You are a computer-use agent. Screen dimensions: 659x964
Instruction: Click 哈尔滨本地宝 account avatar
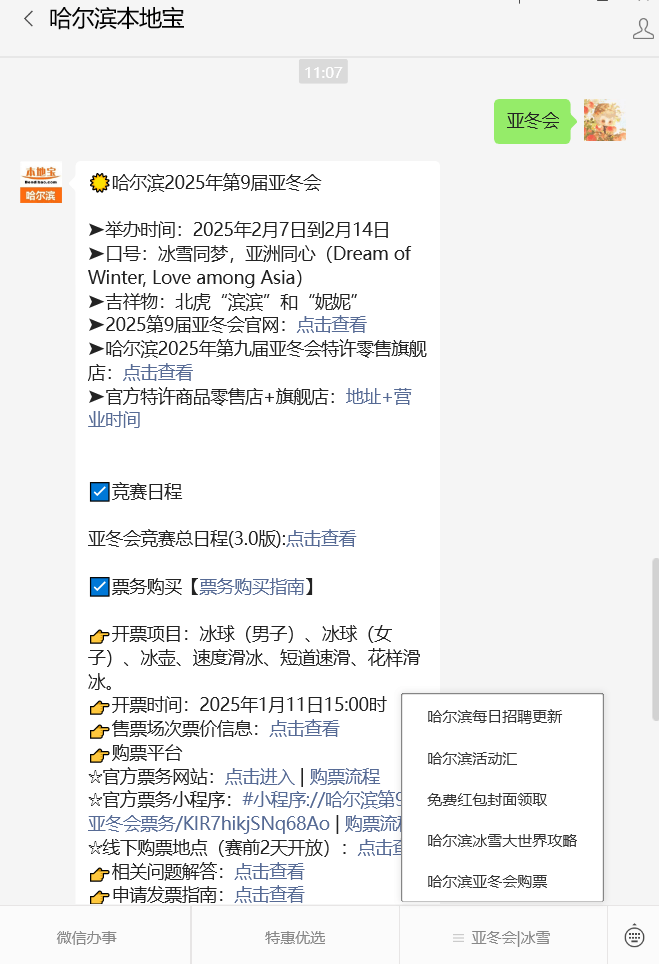41,182
